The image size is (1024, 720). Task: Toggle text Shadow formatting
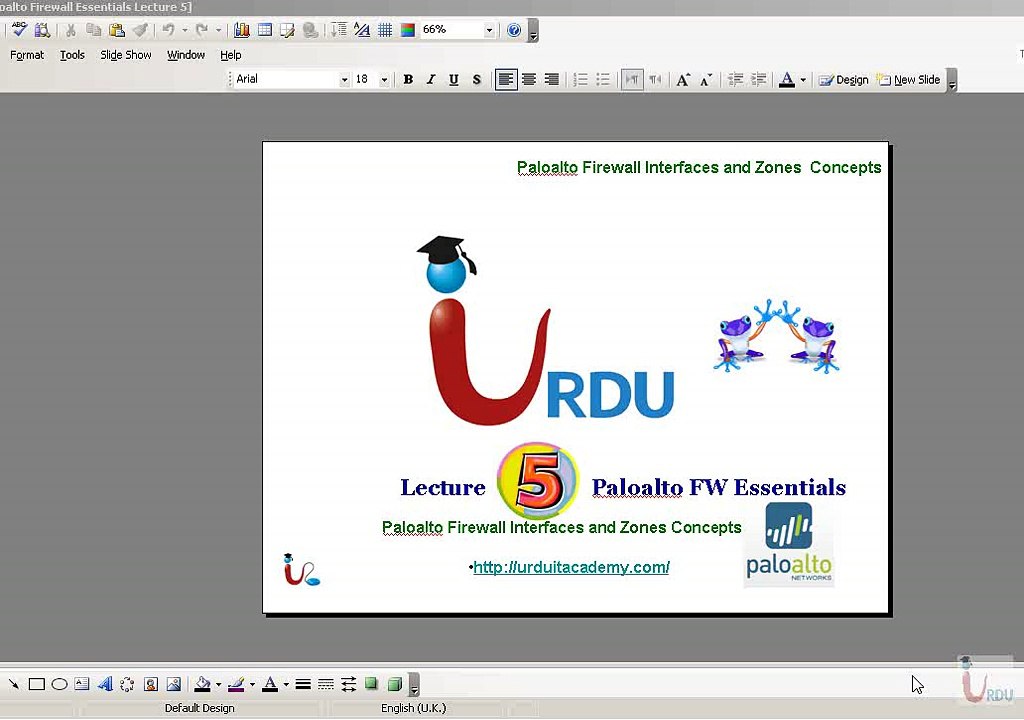(477, 80)
